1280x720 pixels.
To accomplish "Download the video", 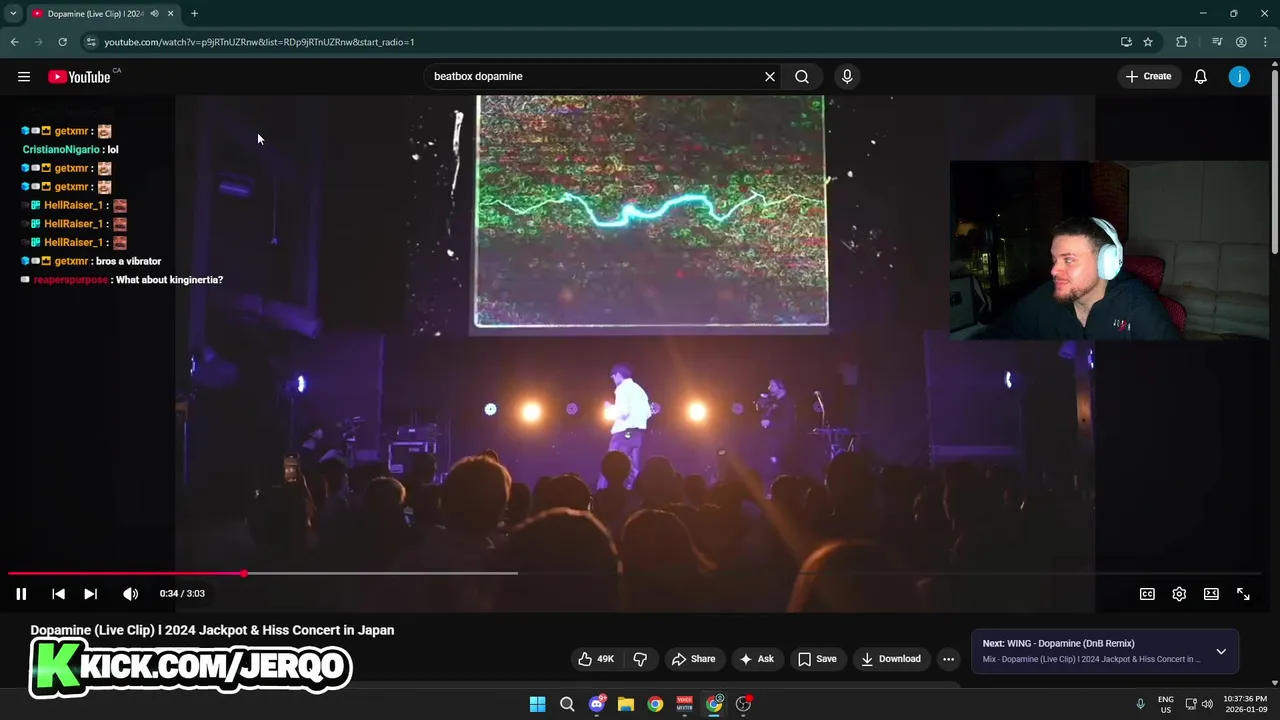I will pos(890,659).
